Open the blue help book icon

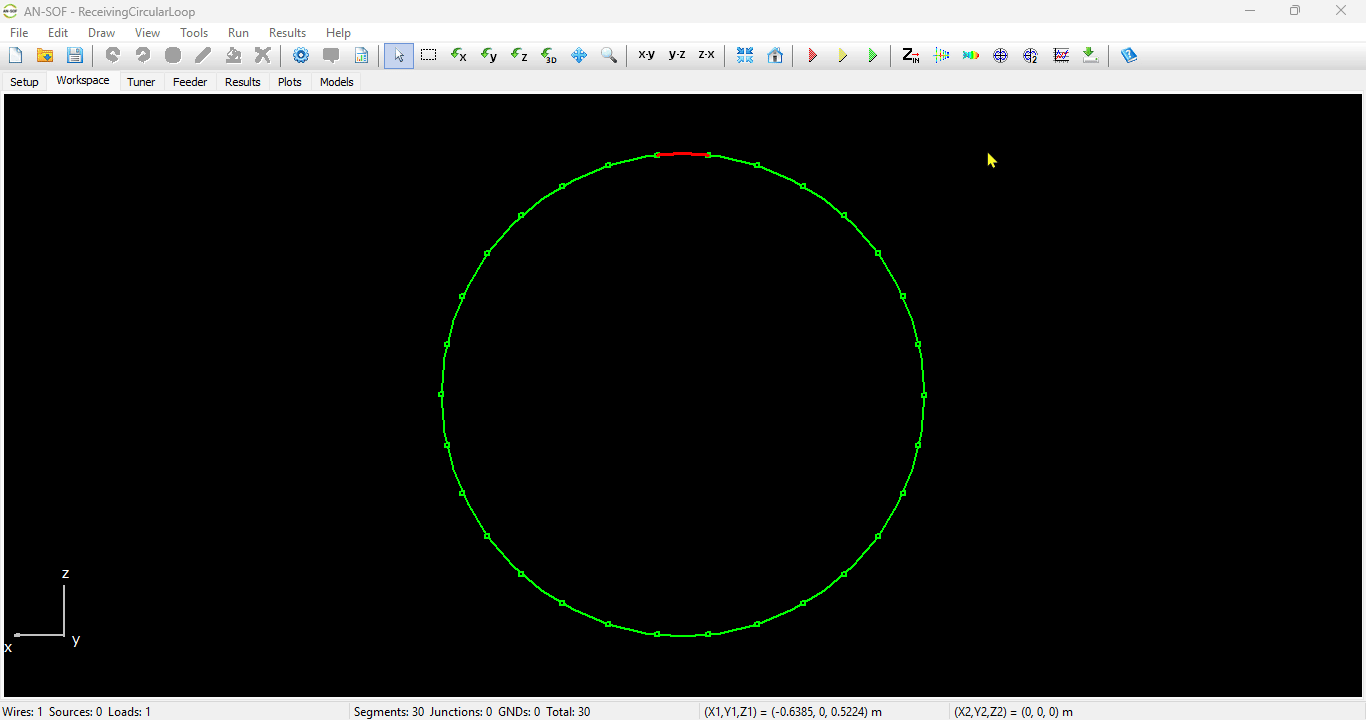pyautogui.click(x=1129, y=56)
